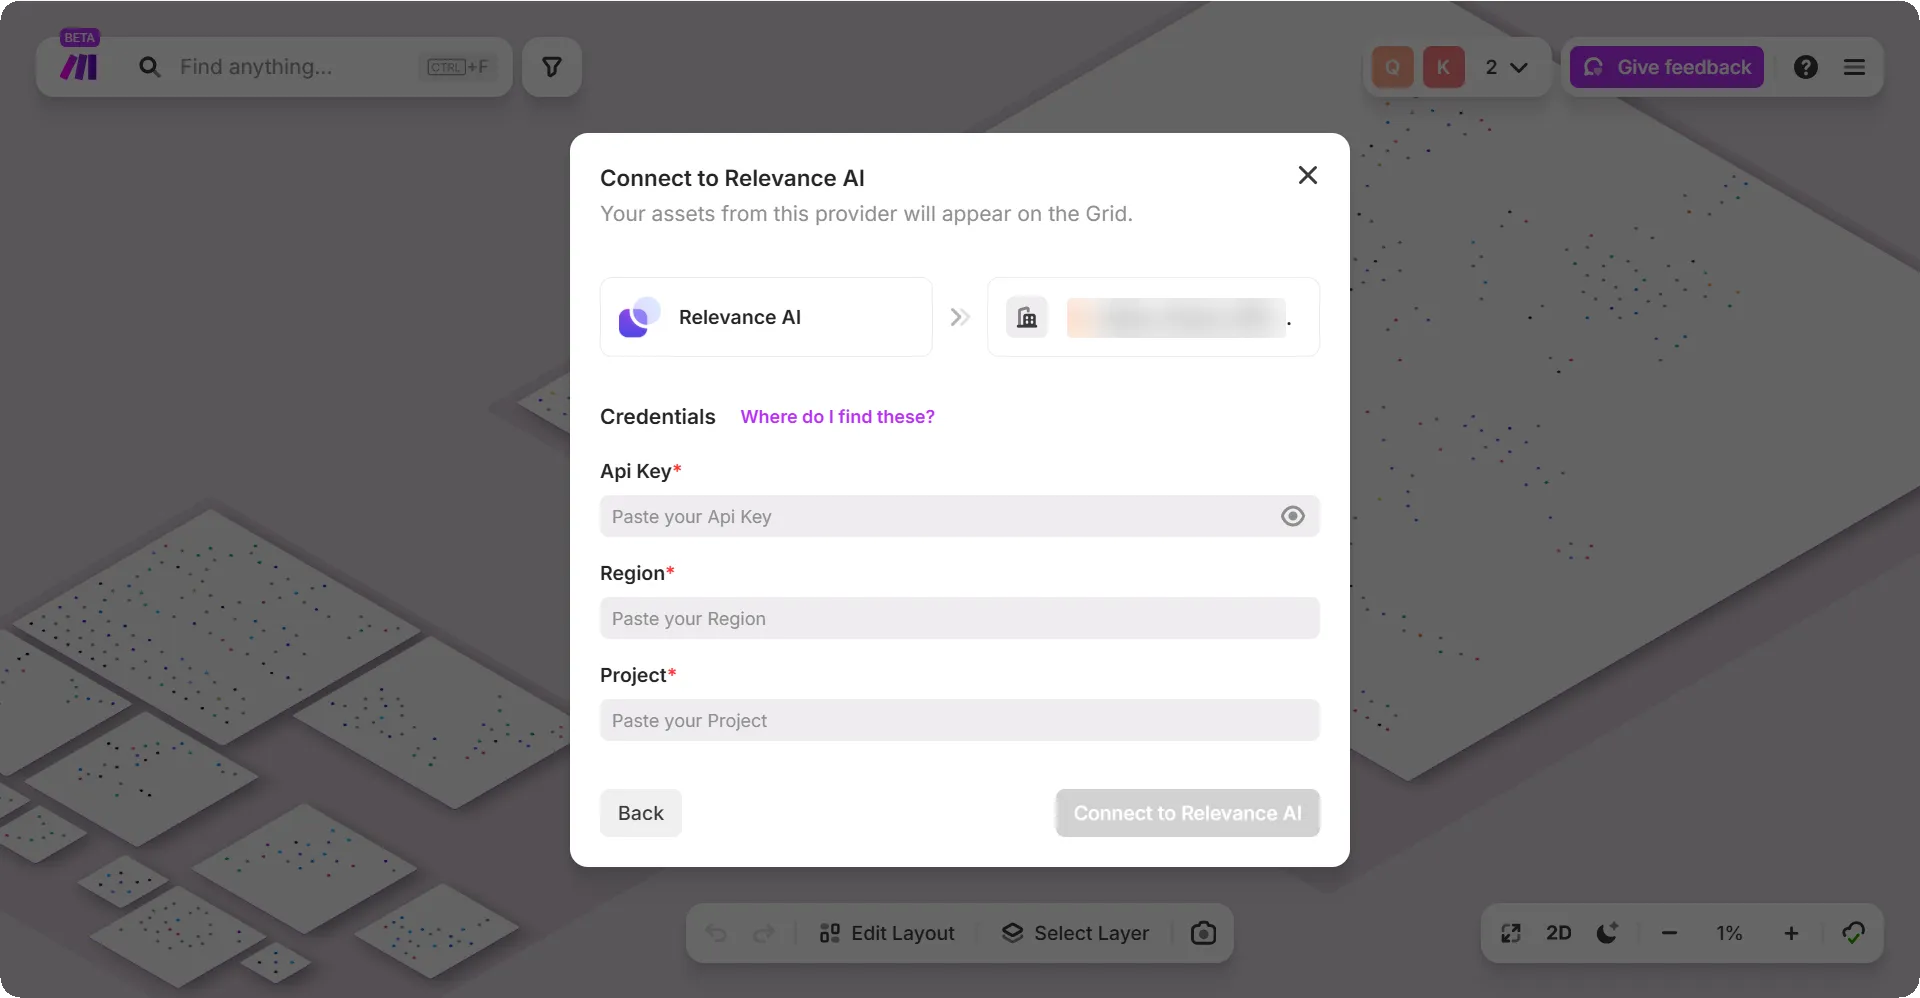This screenshot has height=998, width=1920.
Task: Click the Project input field
Action: coord(960,720)
